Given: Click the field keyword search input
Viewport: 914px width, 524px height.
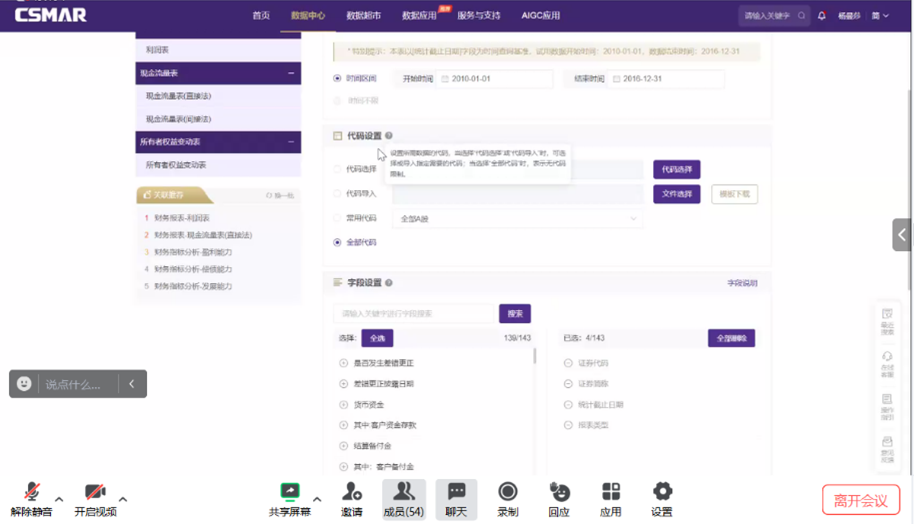Looking at the screenshot, I should point(414,314).
